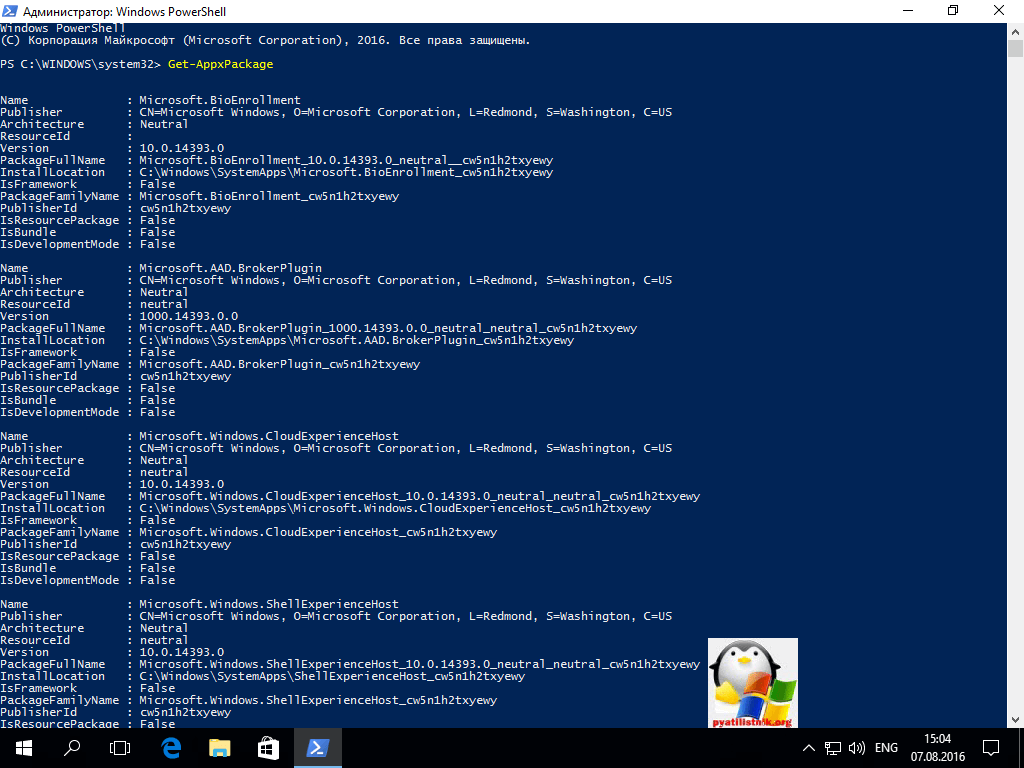This screenshot has height=768, width=1024.
Task: Open Windows Store from taskbar
Action: 268,748
